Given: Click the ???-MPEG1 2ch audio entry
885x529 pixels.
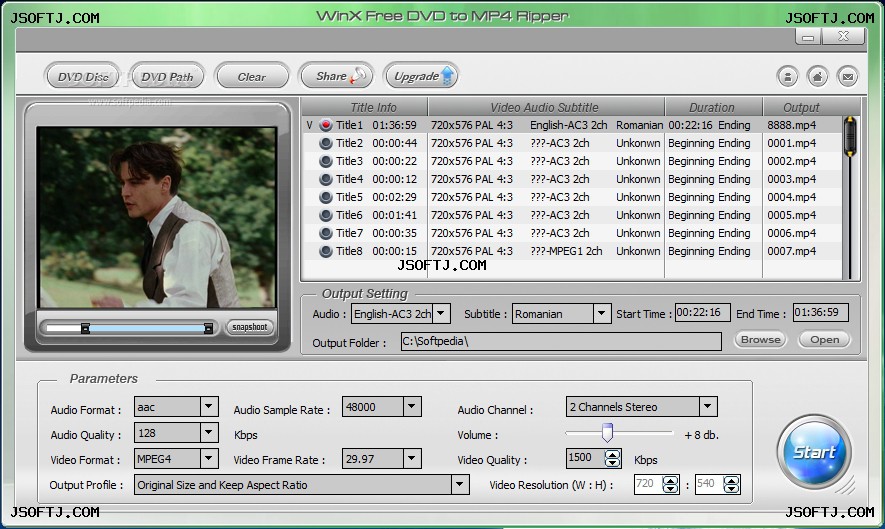Looking at the screenshot, I should (x=566, y=251).
